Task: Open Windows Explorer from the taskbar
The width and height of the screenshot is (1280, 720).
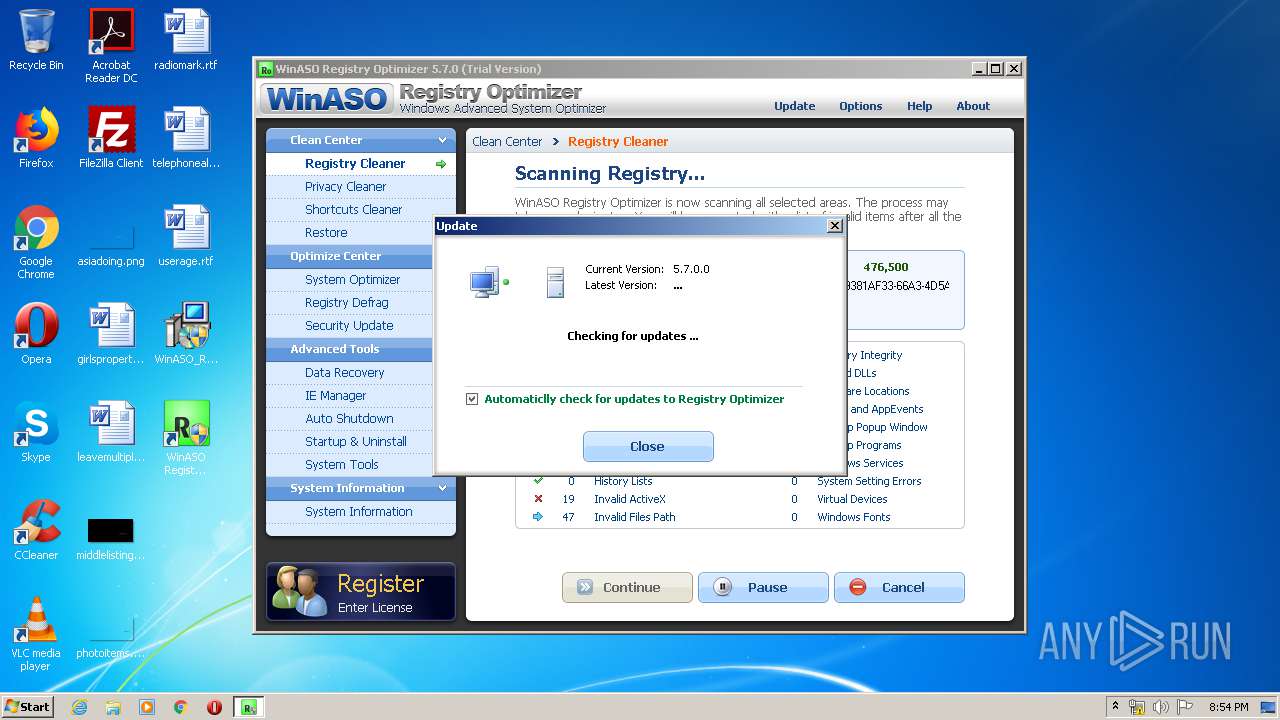Action: click(x=113, y=707)
